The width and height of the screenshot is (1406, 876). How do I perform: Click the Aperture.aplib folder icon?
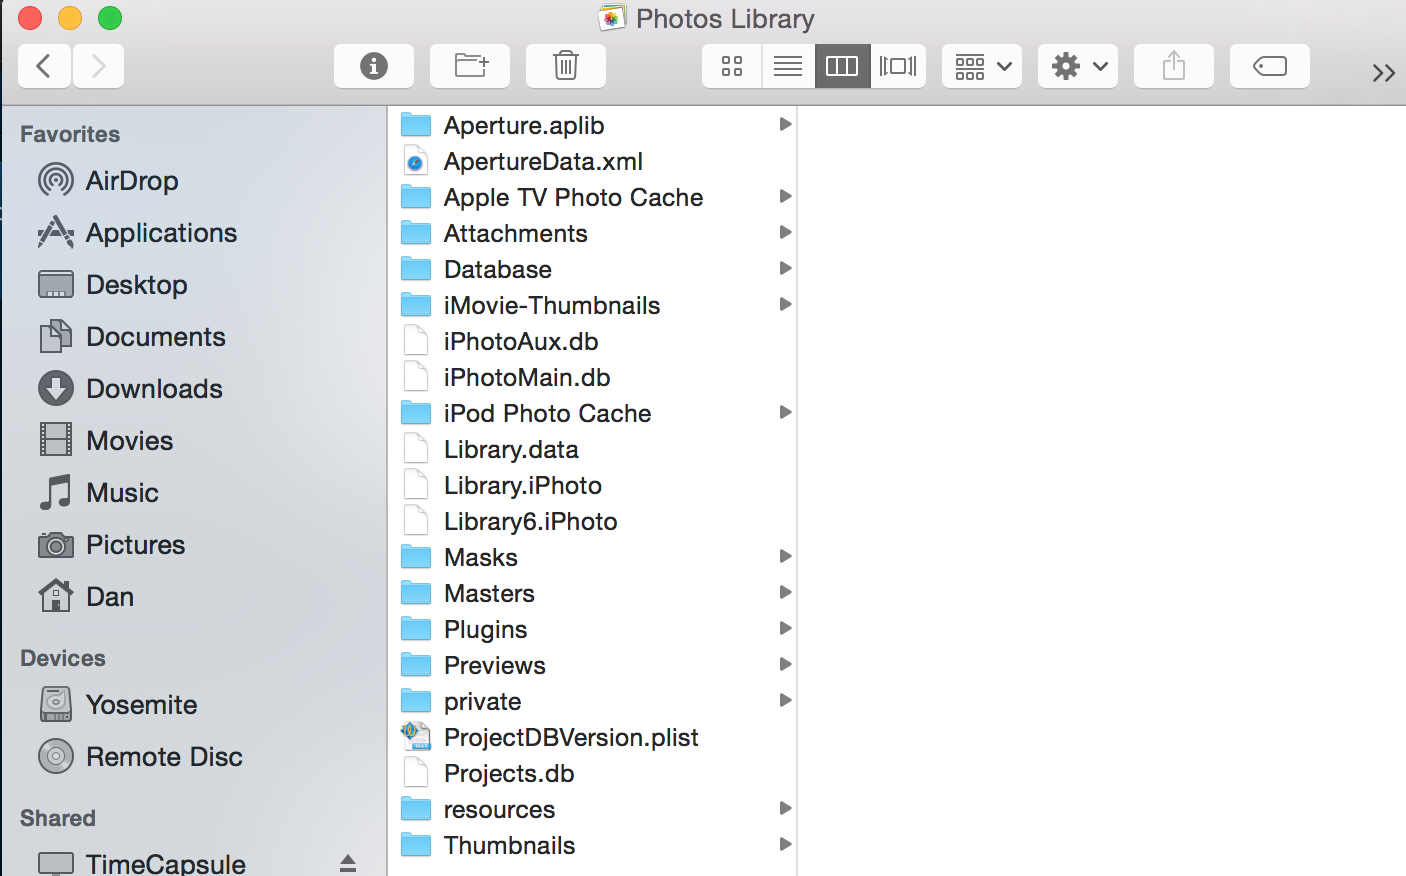coord(416,125)
